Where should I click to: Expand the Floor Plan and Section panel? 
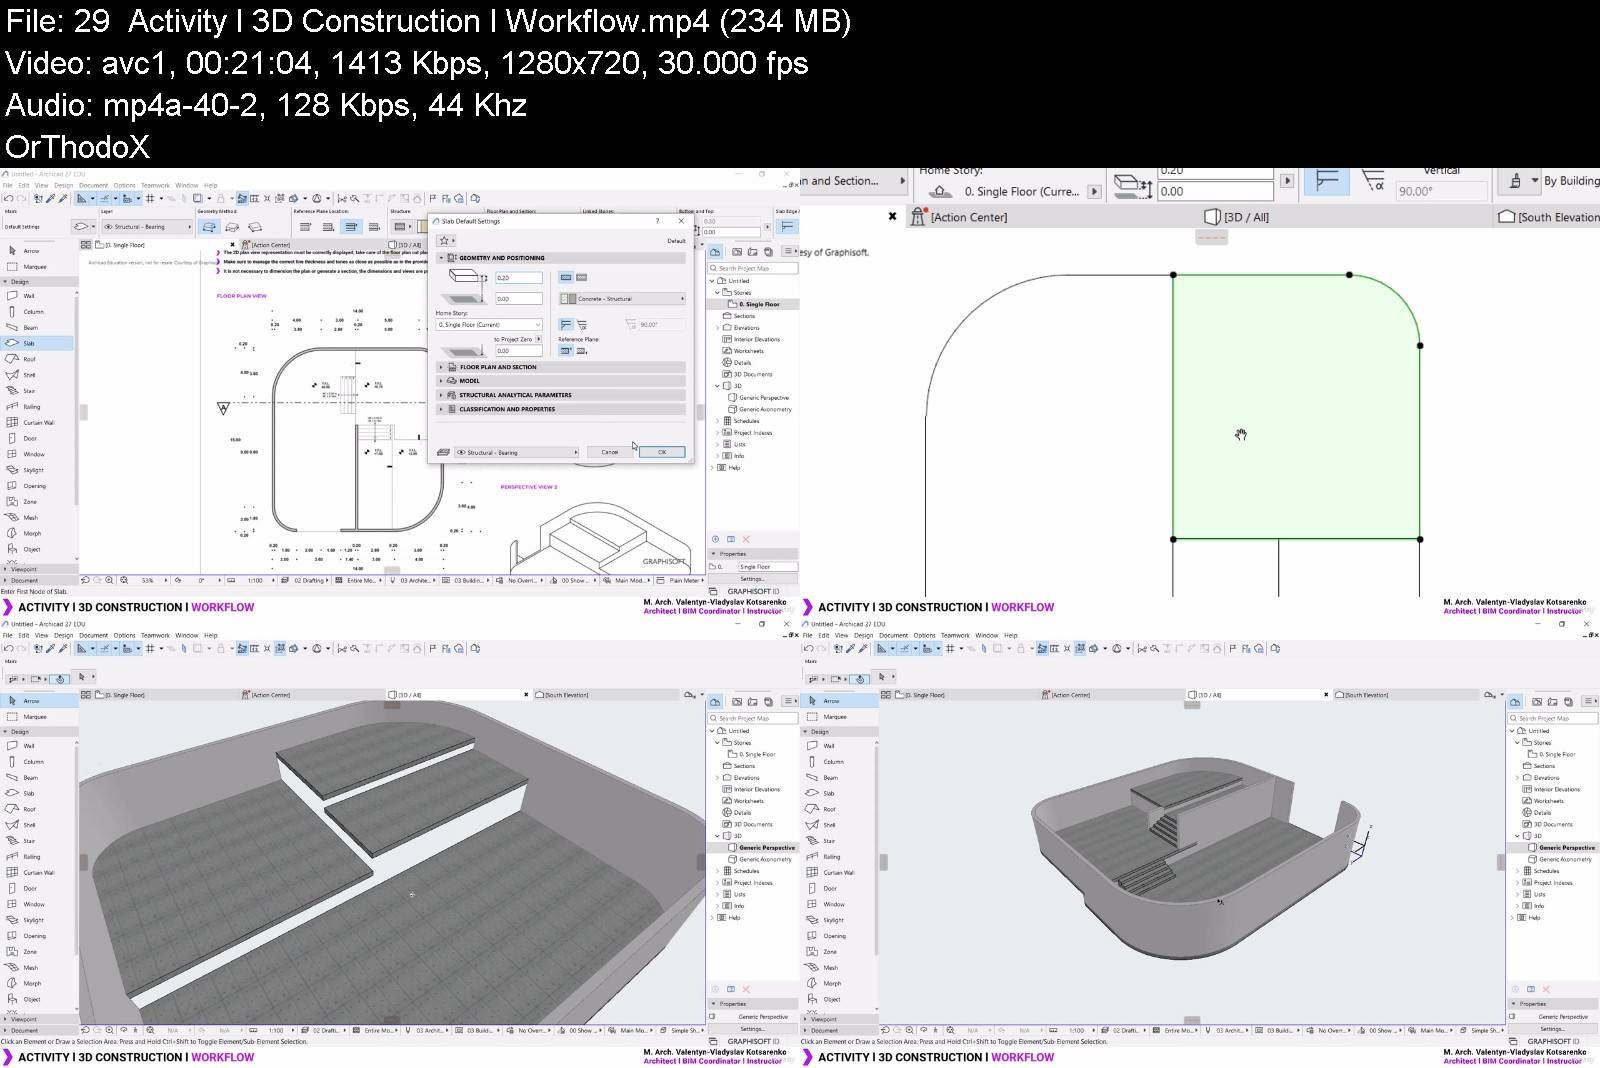562,367
